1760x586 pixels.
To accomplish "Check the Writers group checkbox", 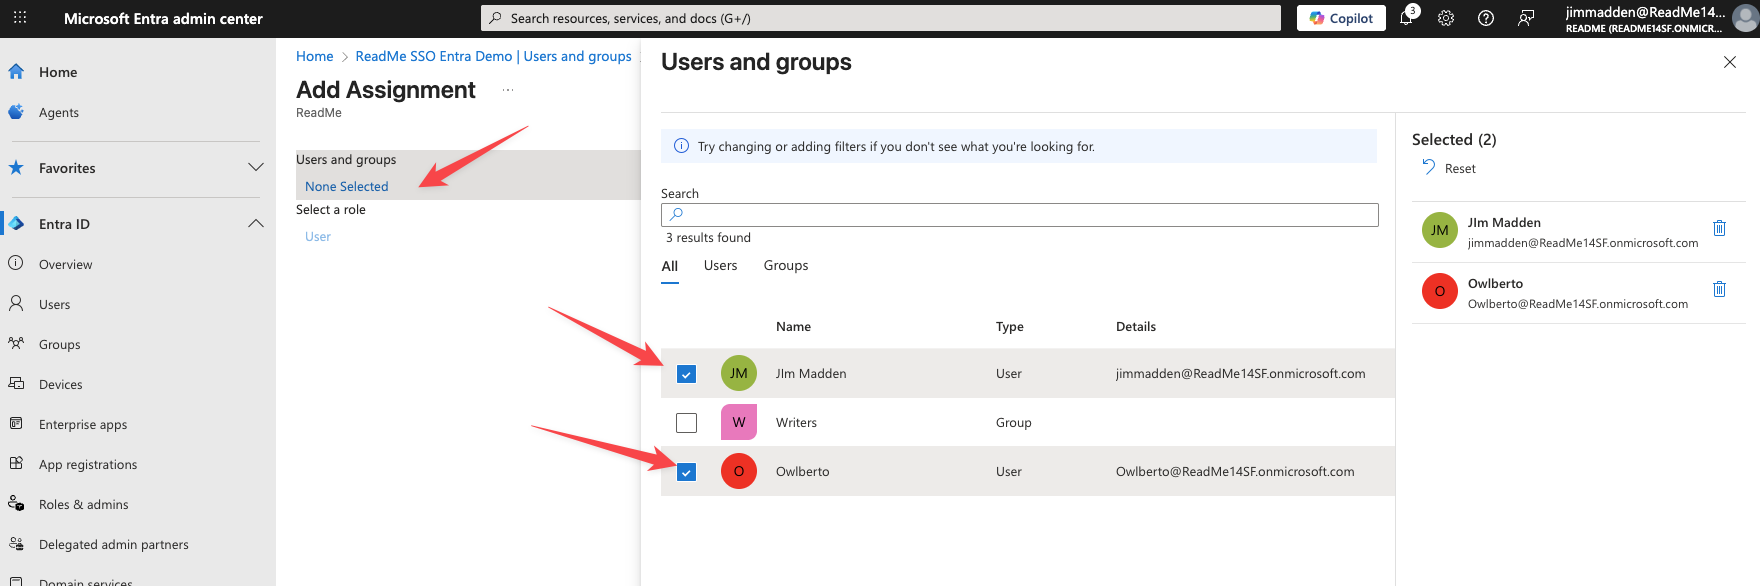I will (x=686, y=423).
